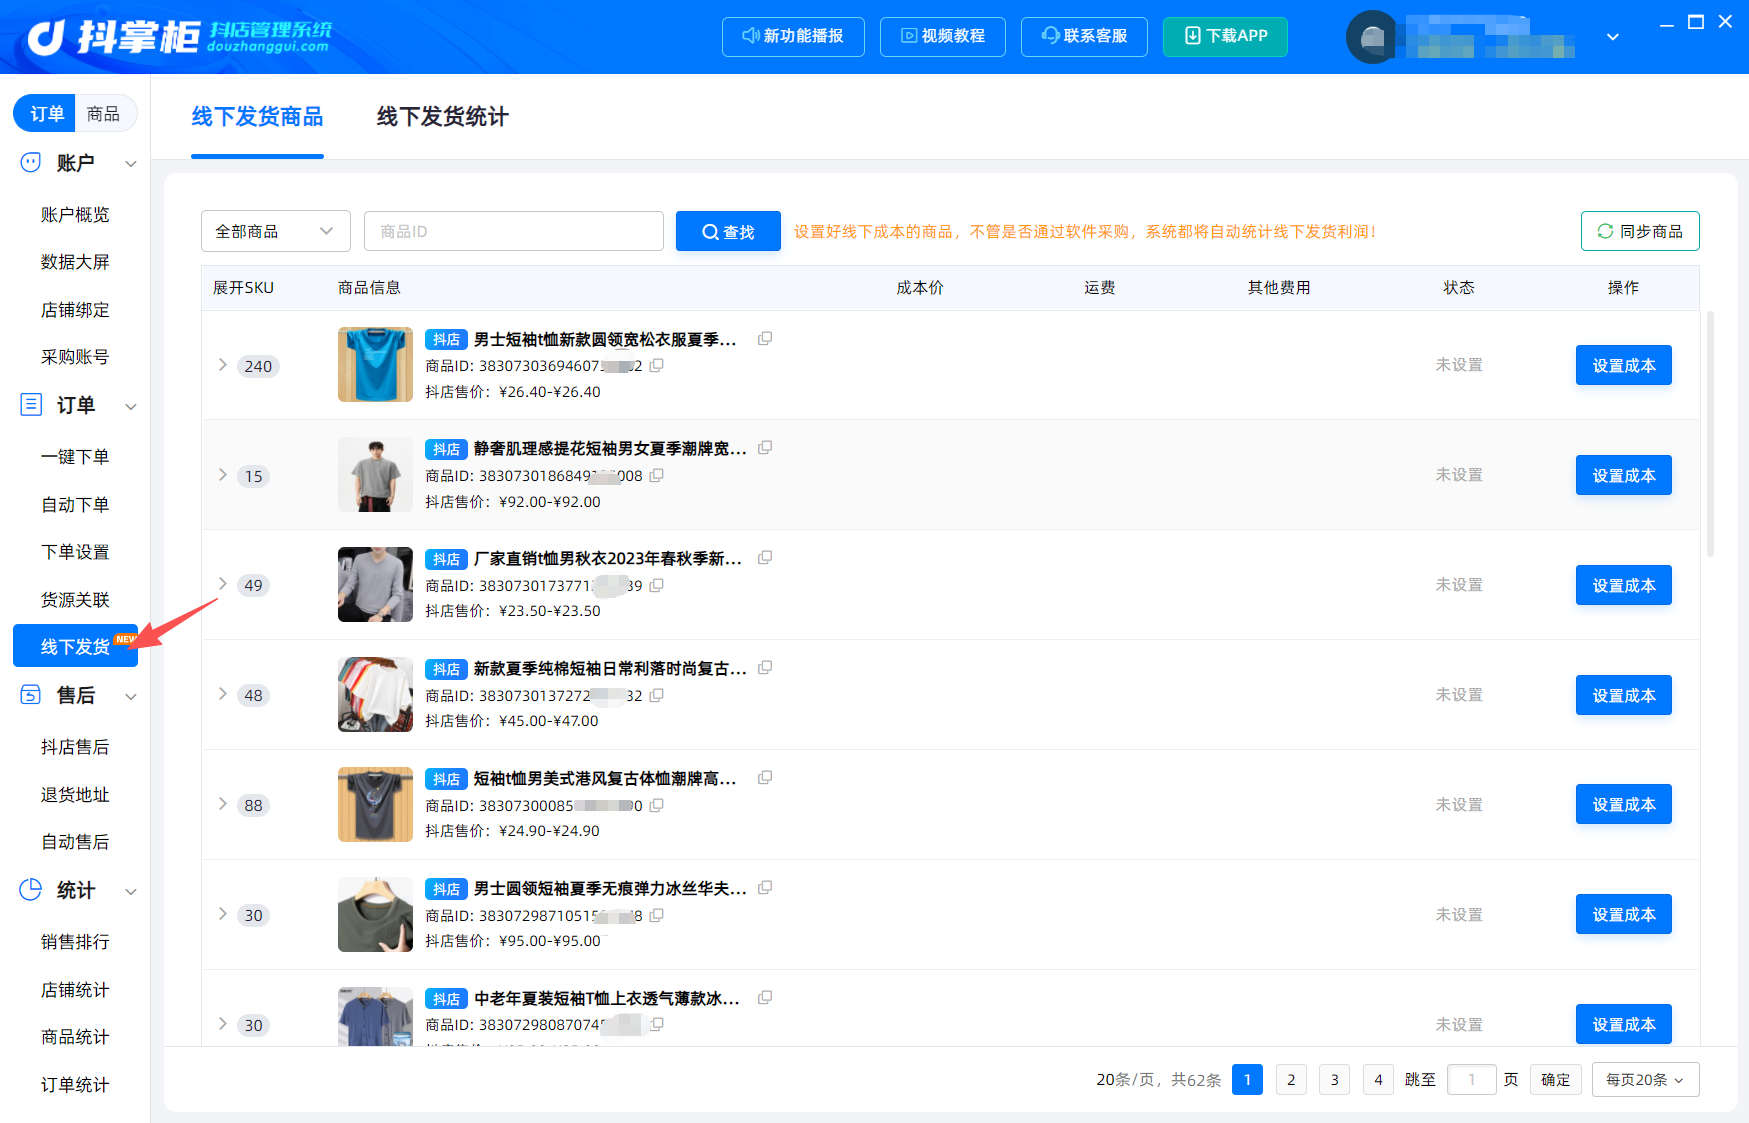The width and height of the screenshot is (1749, 1123).
Task: Copy product ID of 男士短袖t恤新款 item
Action: pos(657,366)
